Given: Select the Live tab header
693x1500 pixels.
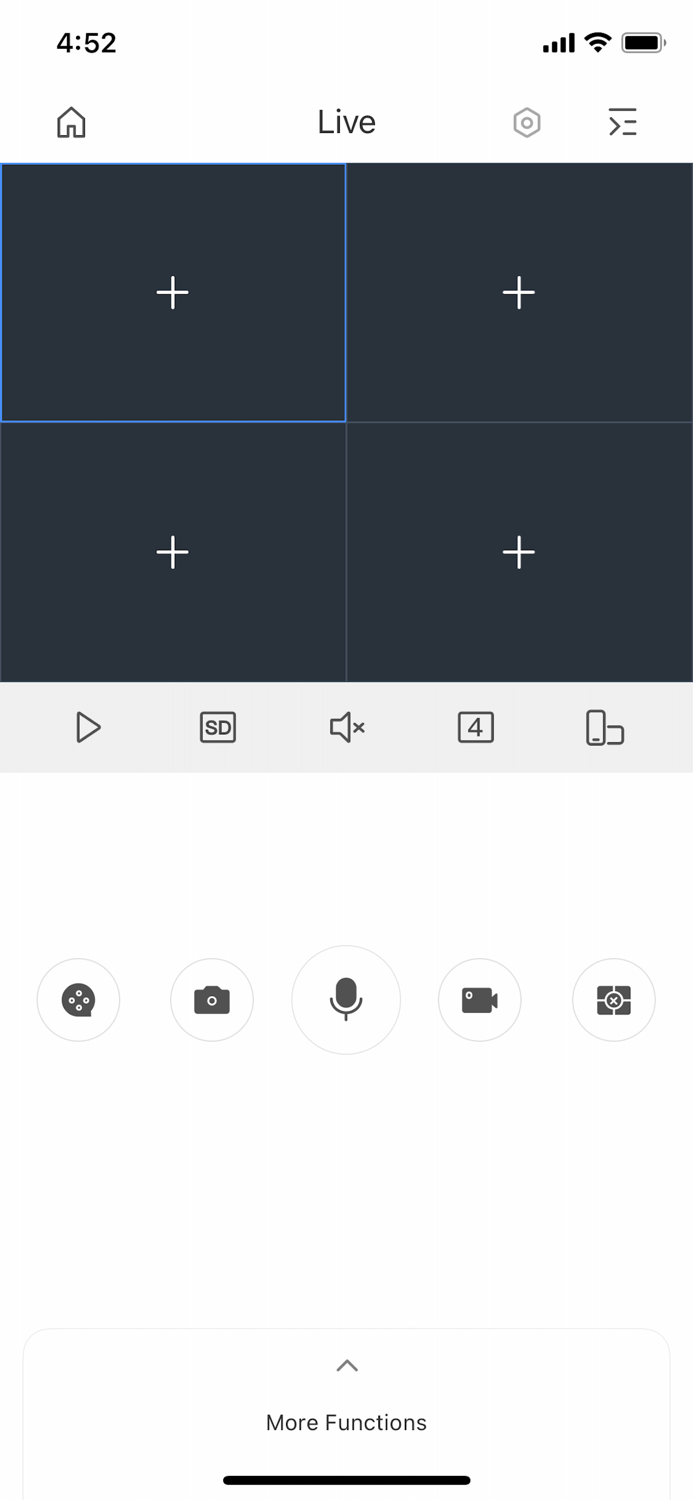Looking at the screenshot, I should [346, 122].
